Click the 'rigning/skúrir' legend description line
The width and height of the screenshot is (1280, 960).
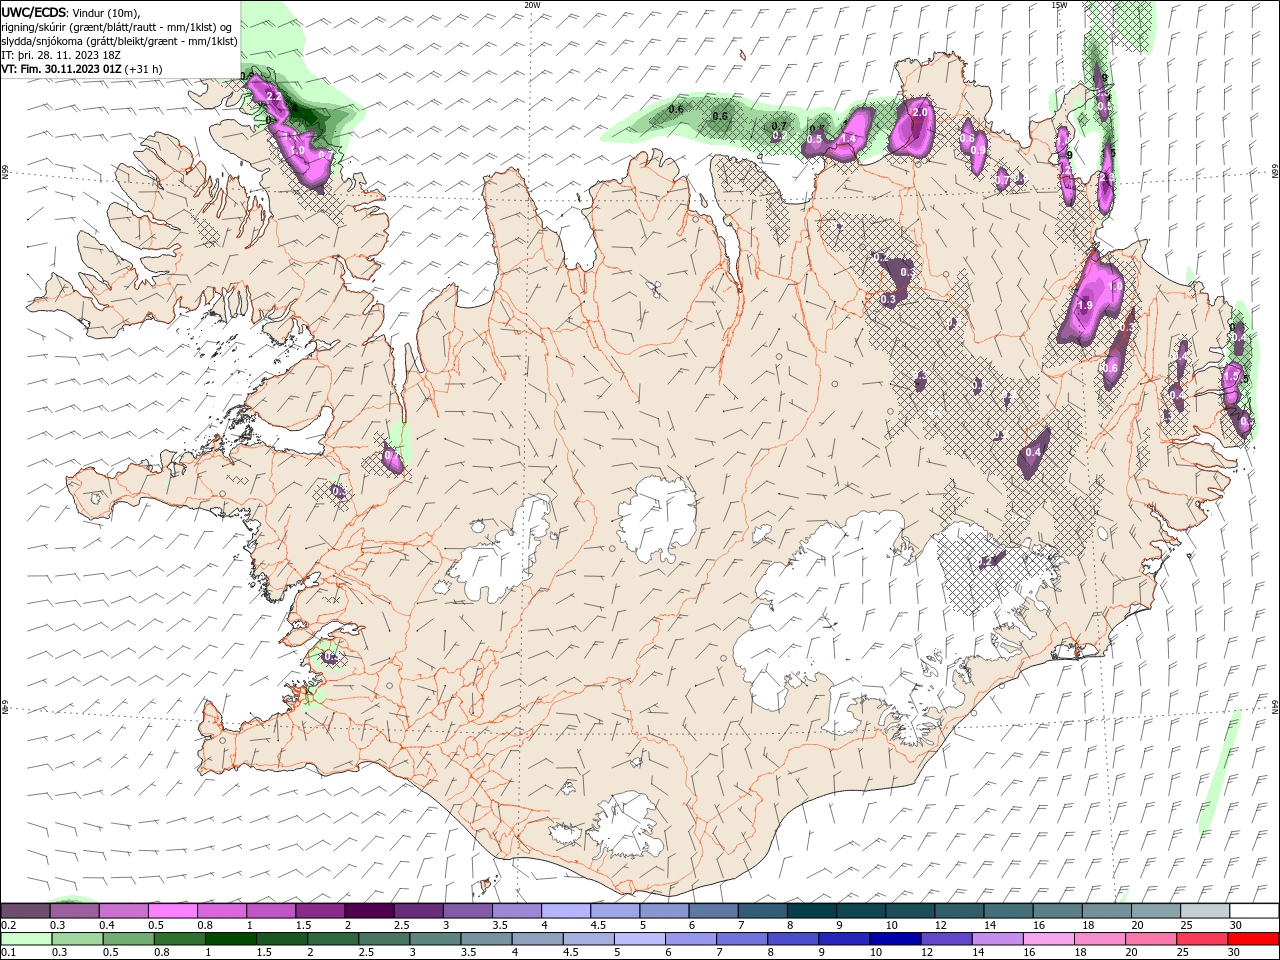pyautogui.click(x=116, y=27)
